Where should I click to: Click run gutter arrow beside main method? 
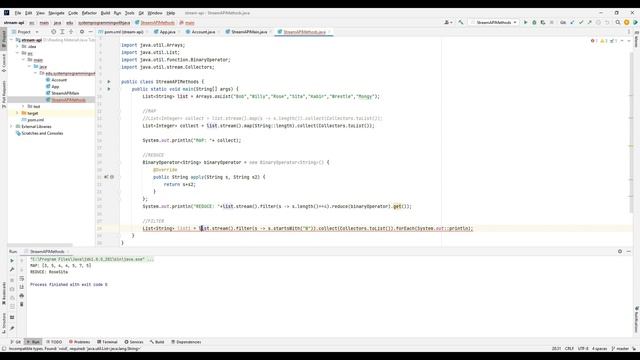[x=109, y=89]
